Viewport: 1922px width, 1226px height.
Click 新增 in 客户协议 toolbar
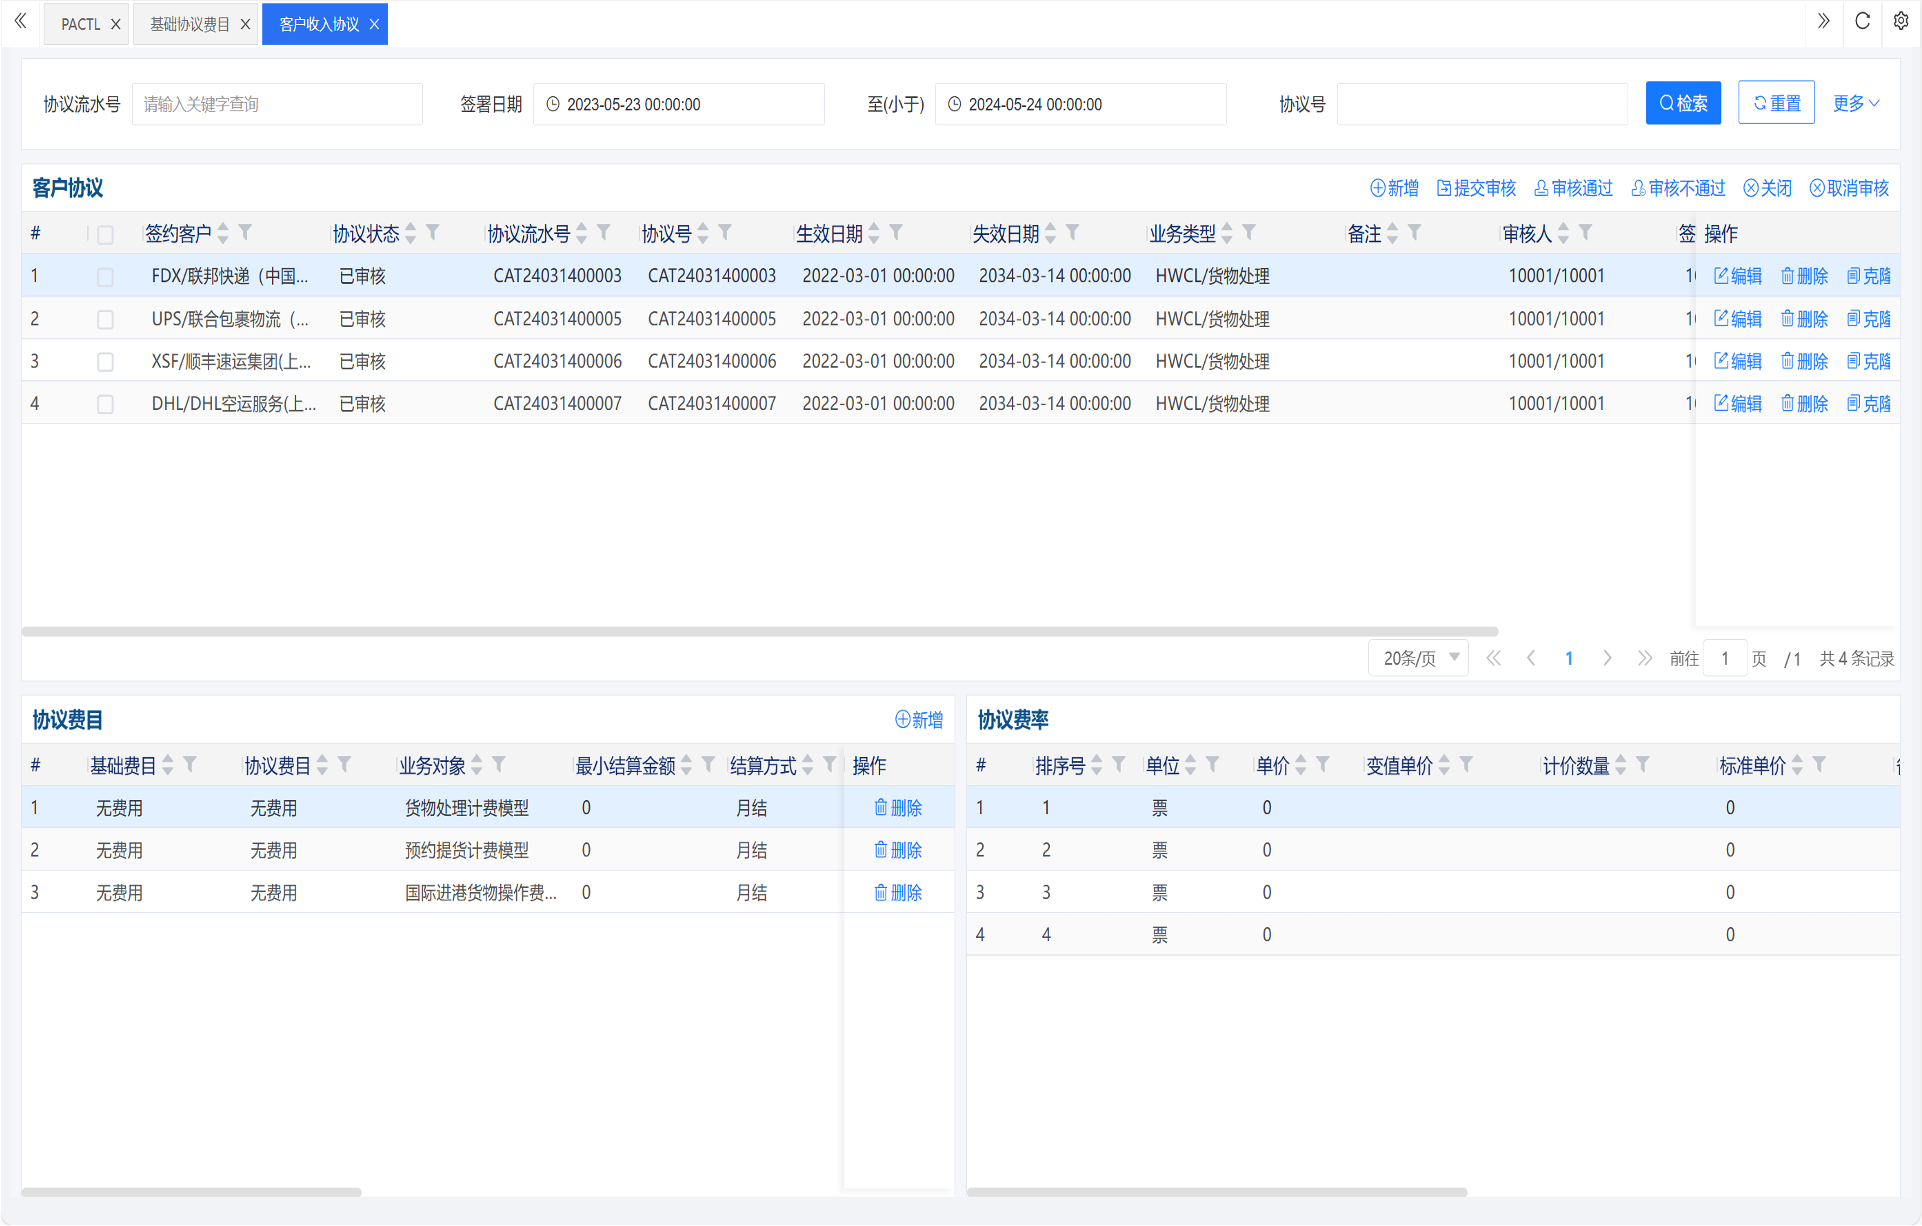click(x=1394, y=188)
